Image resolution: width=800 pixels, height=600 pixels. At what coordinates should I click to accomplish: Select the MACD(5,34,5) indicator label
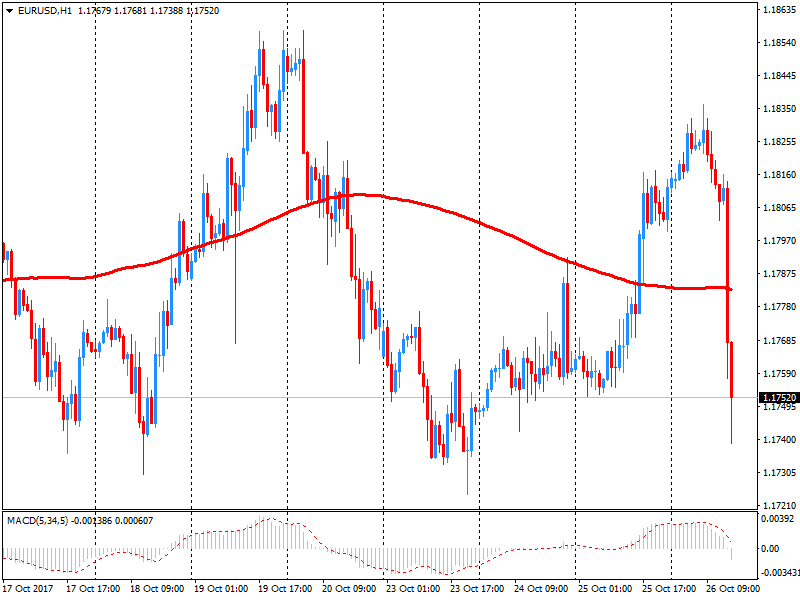tap(37, 521)
